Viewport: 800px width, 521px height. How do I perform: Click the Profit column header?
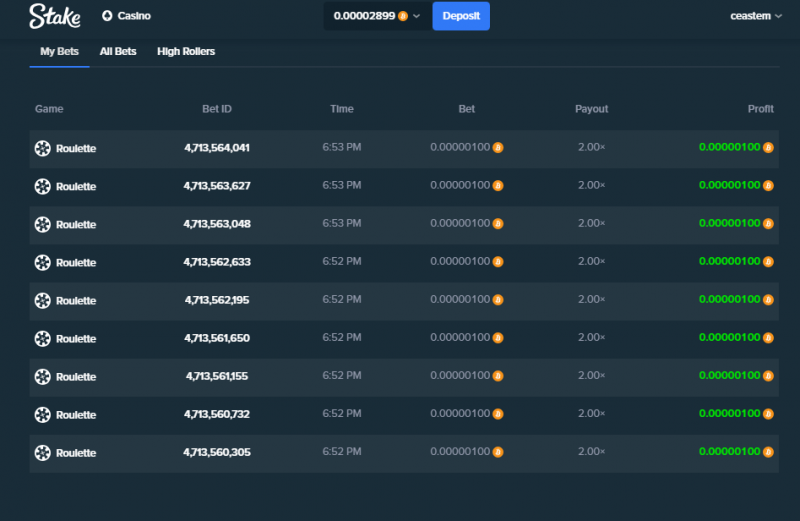(761, 109)
